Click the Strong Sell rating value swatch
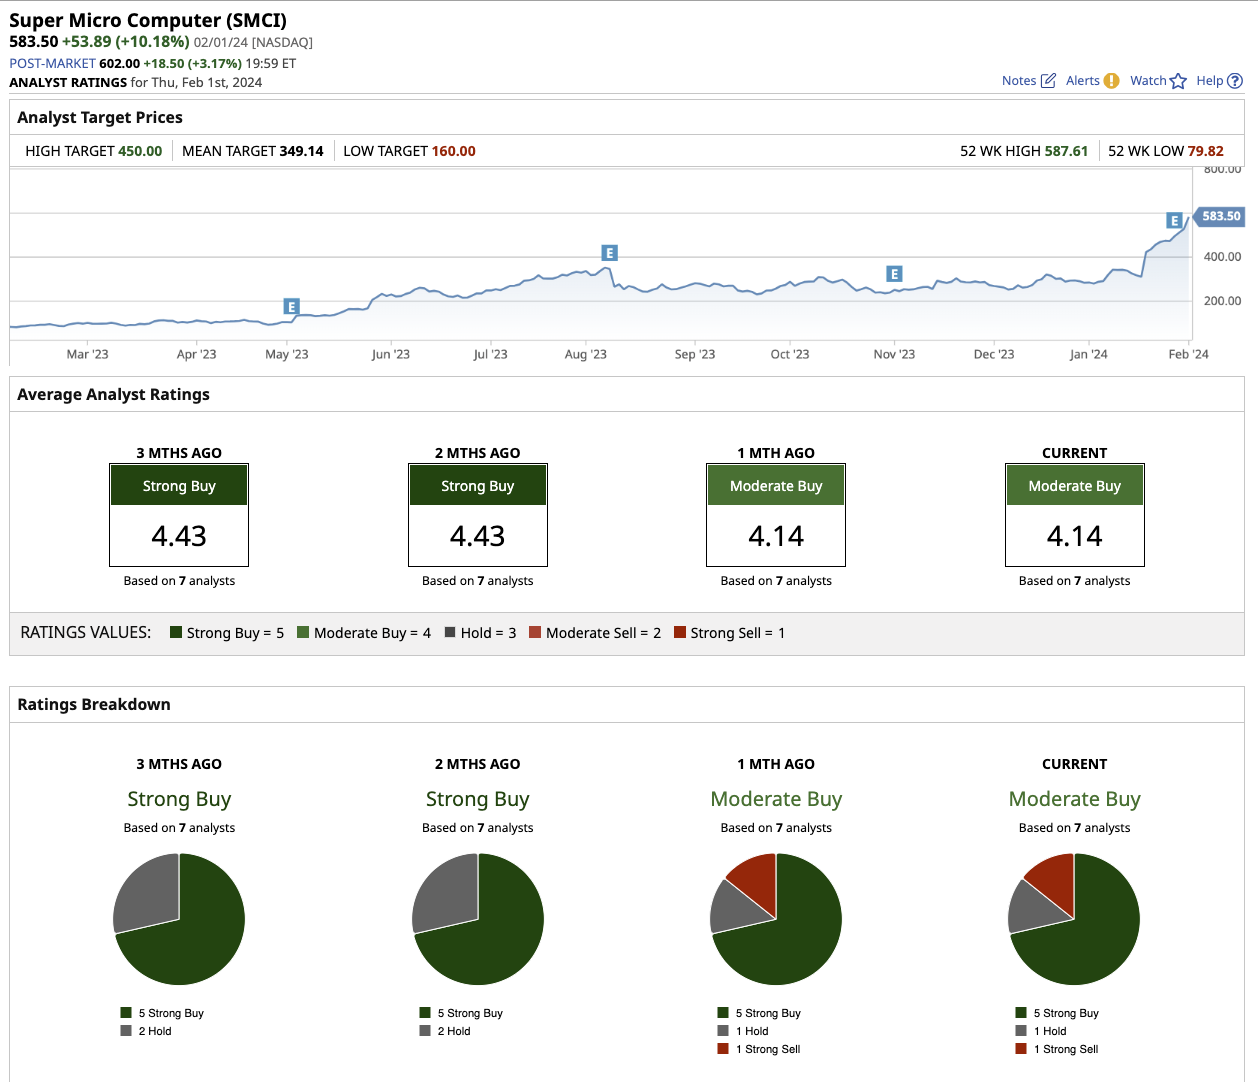The width and height of the screenshot is (1258, 1082). [680, 633]
